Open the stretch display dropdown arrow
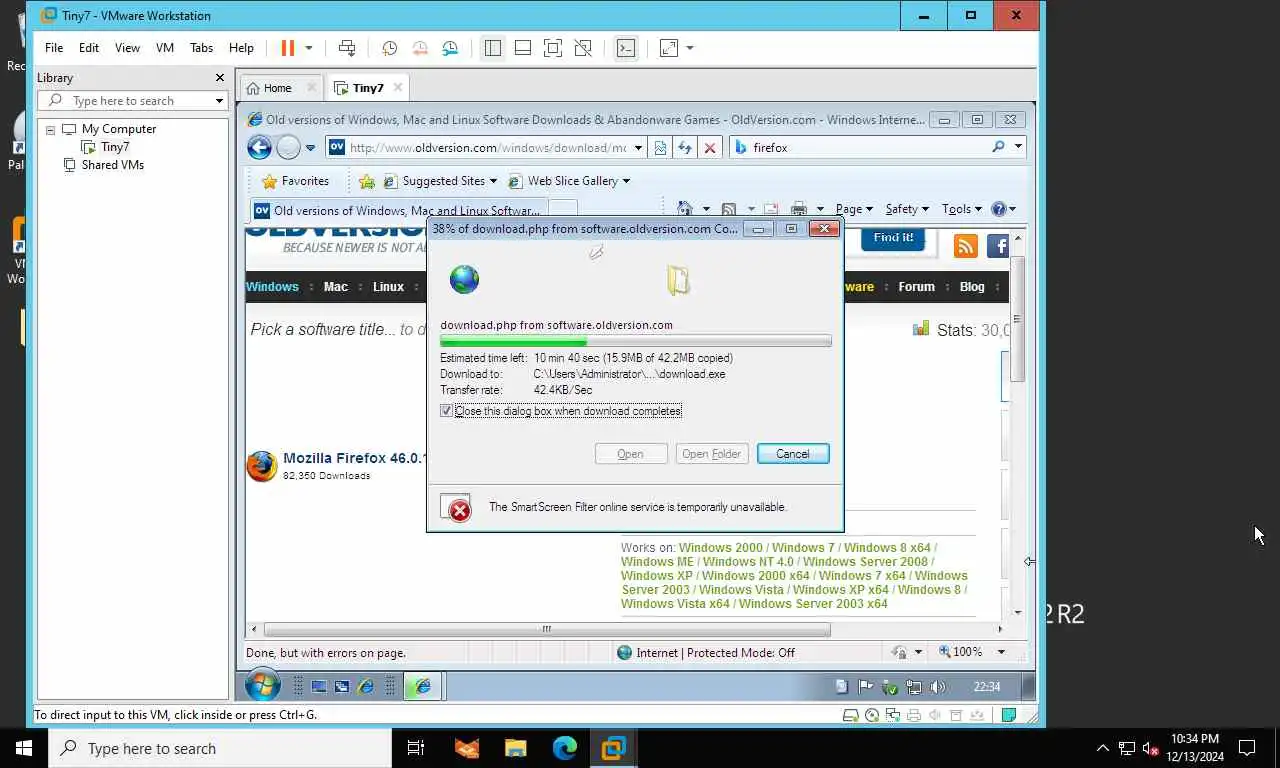Image resolution: width=1280 pixels, height=768 pixels. 690,48
